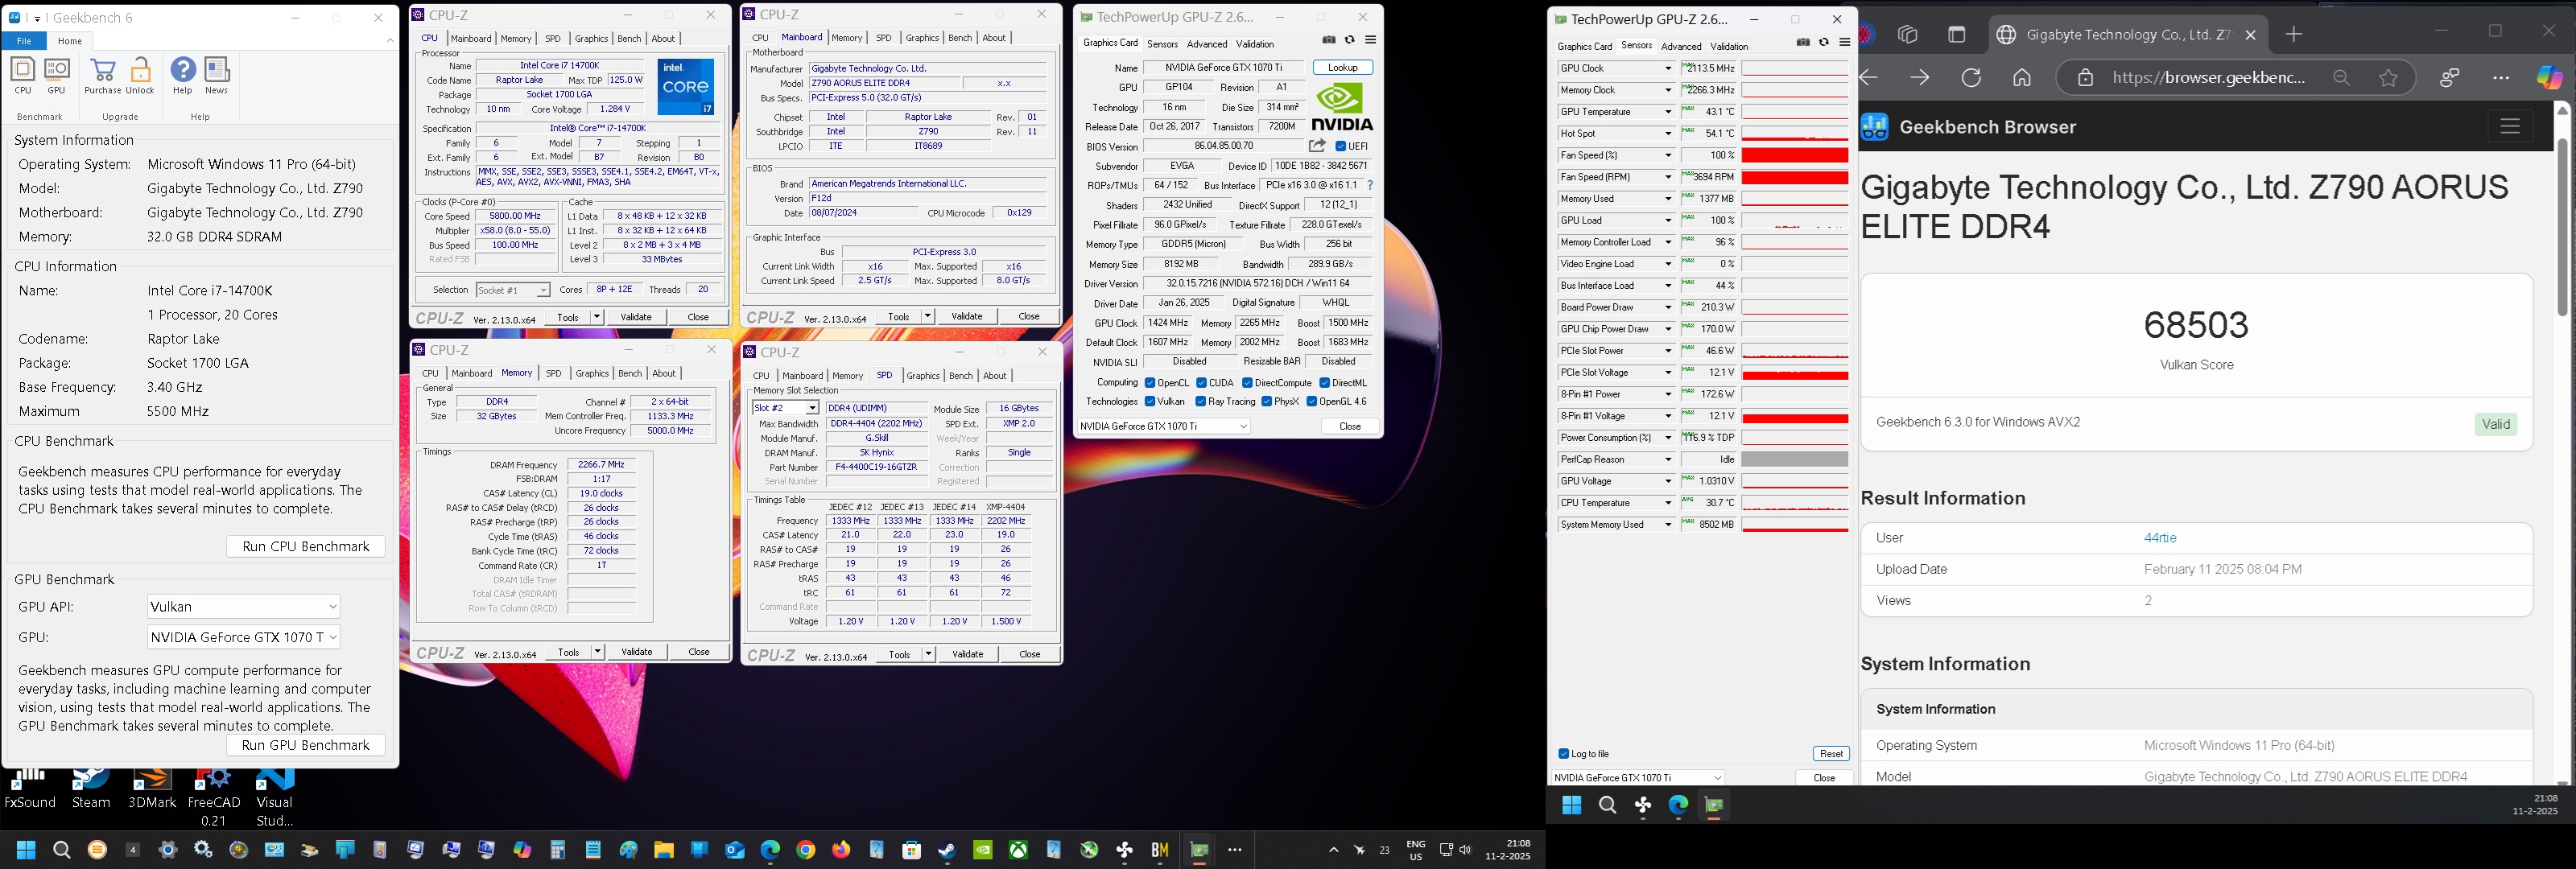Open the 44rtie user link
The image size is (2576, 869).
tap(2160, 538)
